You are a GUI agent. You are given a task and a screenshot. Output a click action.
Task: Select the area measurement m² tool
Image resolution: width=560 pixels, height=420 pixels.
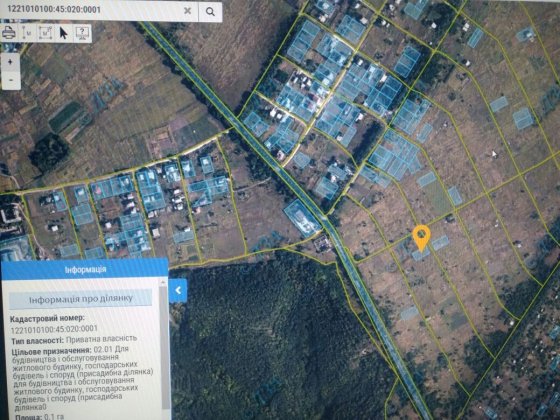click(45, 33)
